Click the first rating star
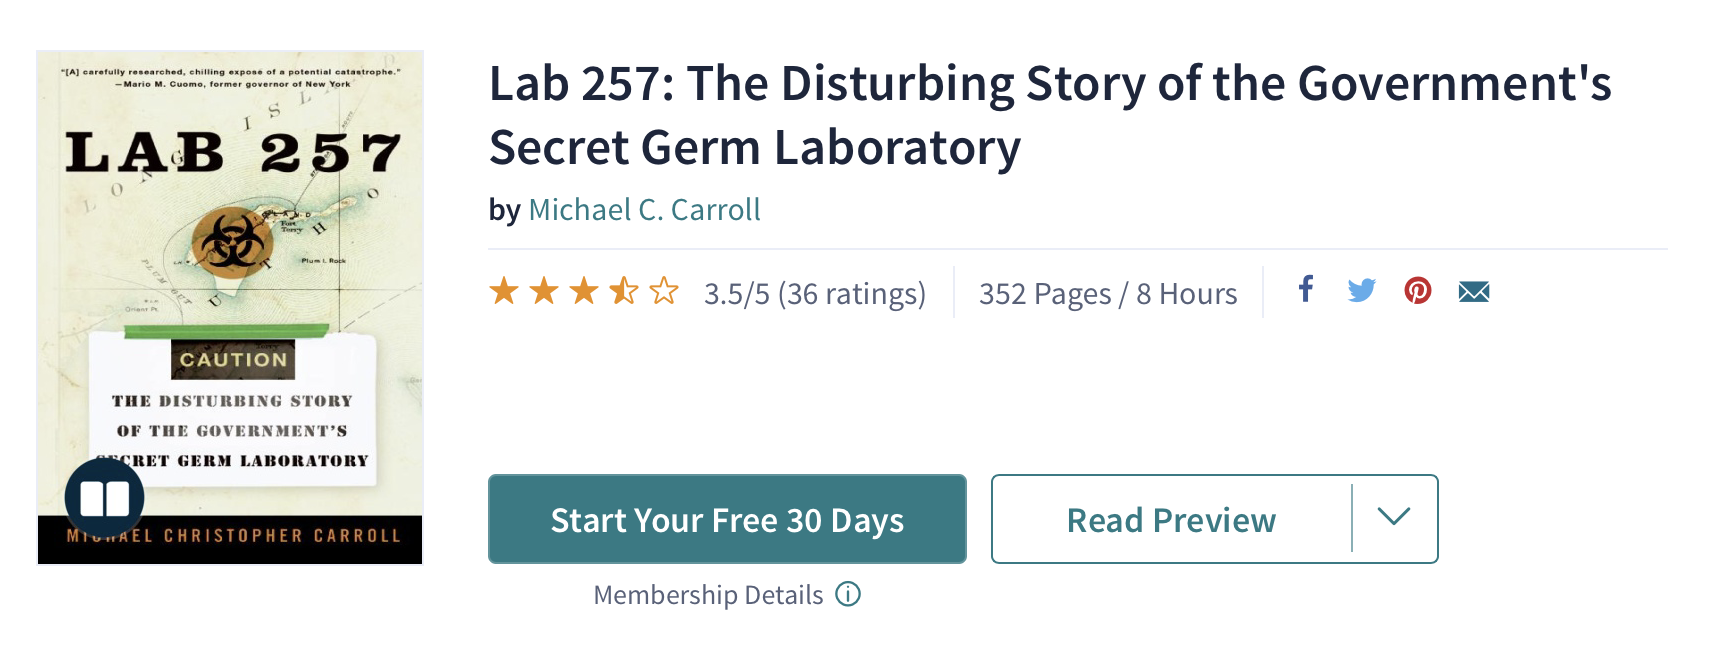The width and height of the screenshot is (1710, 654). coord(504,292)
